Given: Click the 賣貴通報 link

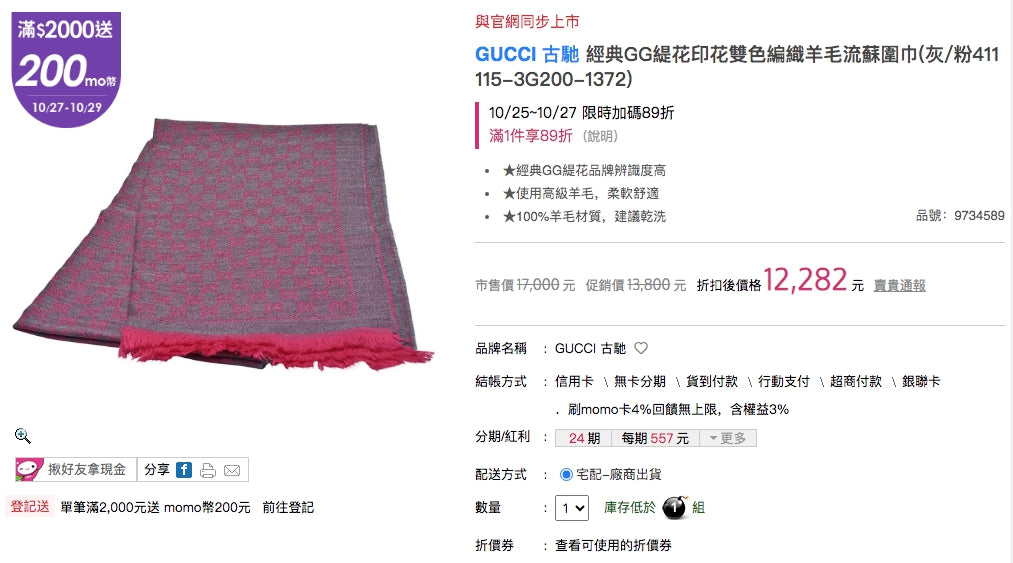Looking at the screenshot, I should point(899,286).
